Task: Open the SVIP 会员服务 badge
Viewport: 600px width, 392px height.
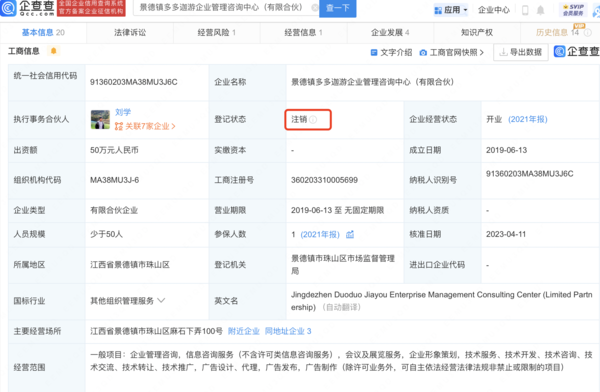Action: [573, 10]
